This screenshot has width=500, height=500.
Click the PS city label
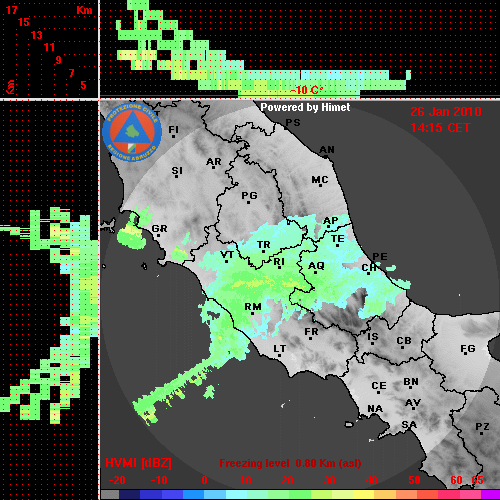(x=293, y=123)
